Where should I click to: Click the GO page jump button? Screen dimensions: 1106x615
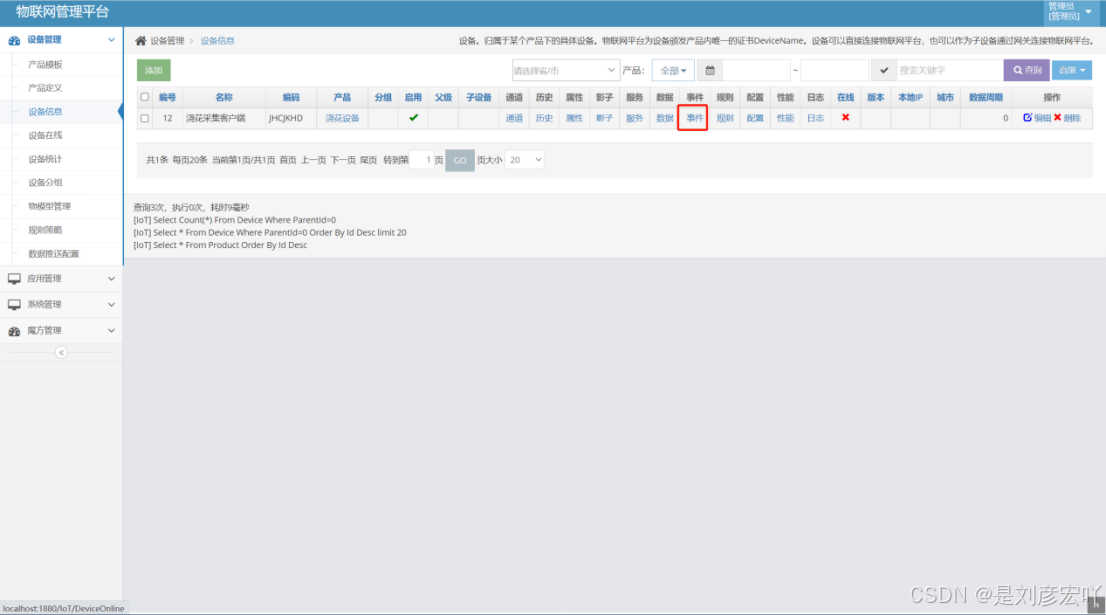click(x=460, y=160)
